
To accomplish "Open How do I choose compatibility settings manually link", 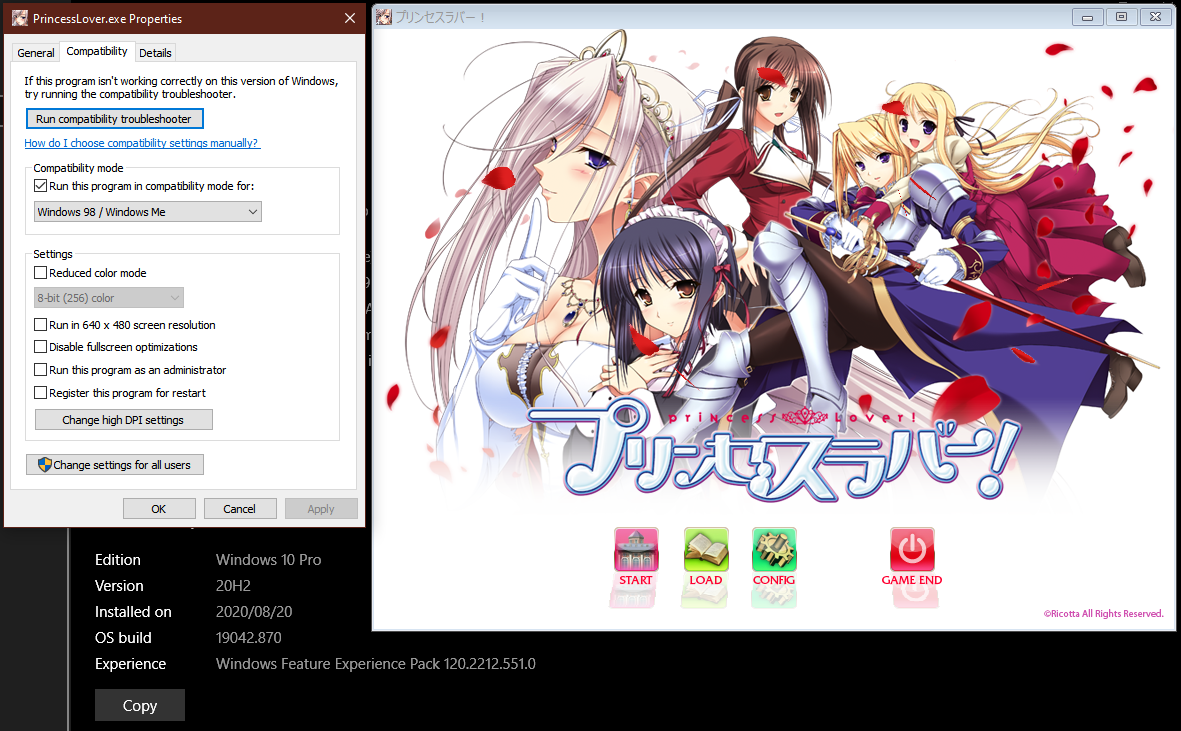I will tap(142, 143).
